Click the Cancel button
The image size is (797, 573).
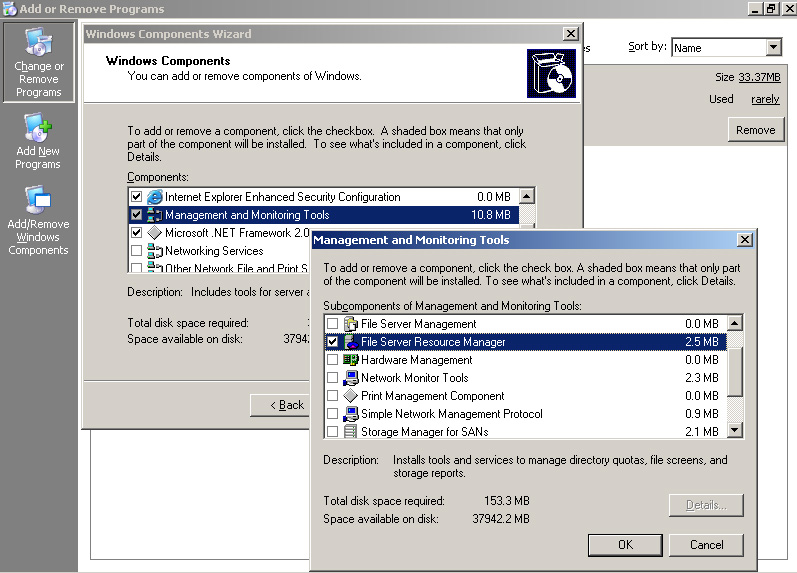[706, 545]
